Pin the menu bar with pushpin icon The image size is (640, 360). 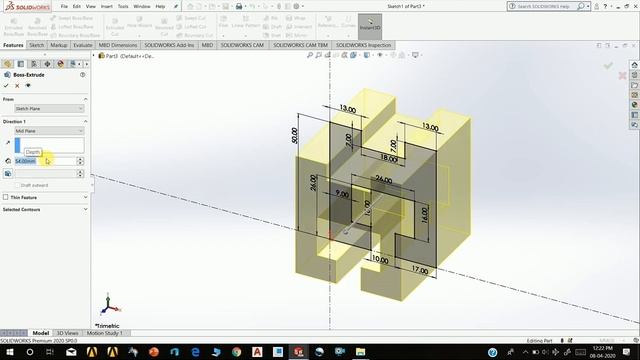tap(176, 7)
